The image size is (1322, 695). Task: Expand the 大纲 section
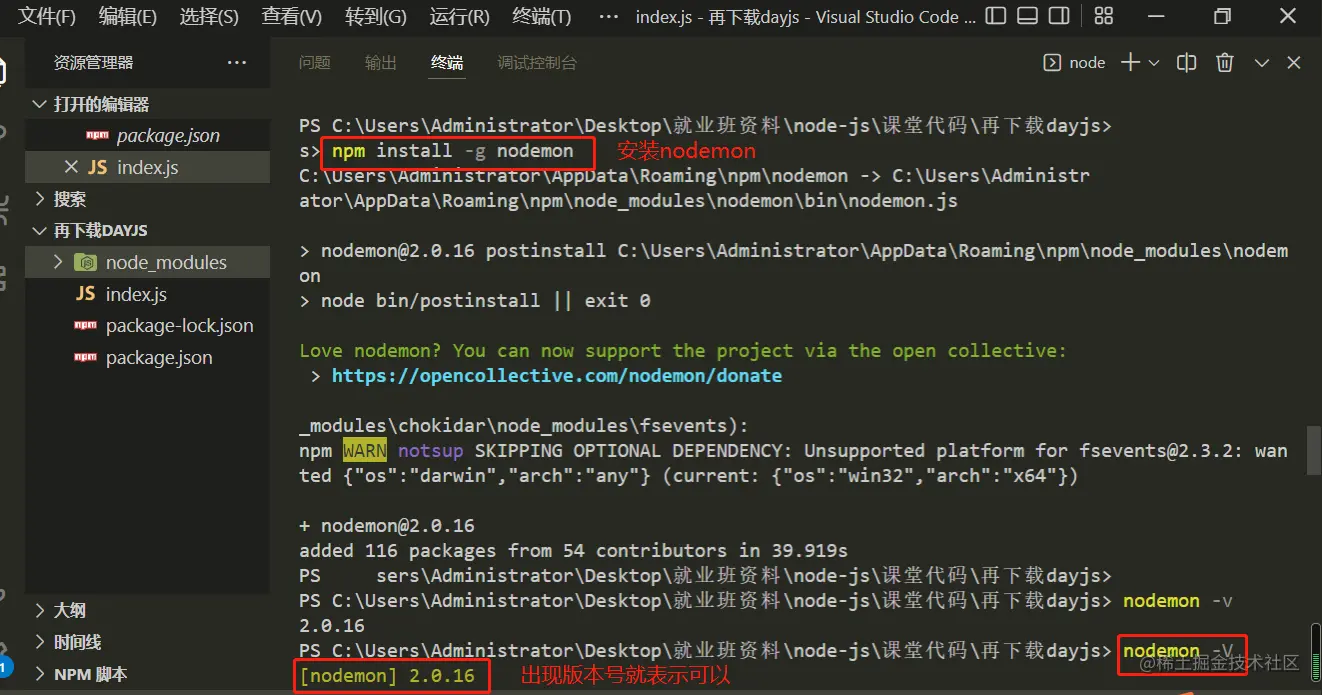click(148, 610)
